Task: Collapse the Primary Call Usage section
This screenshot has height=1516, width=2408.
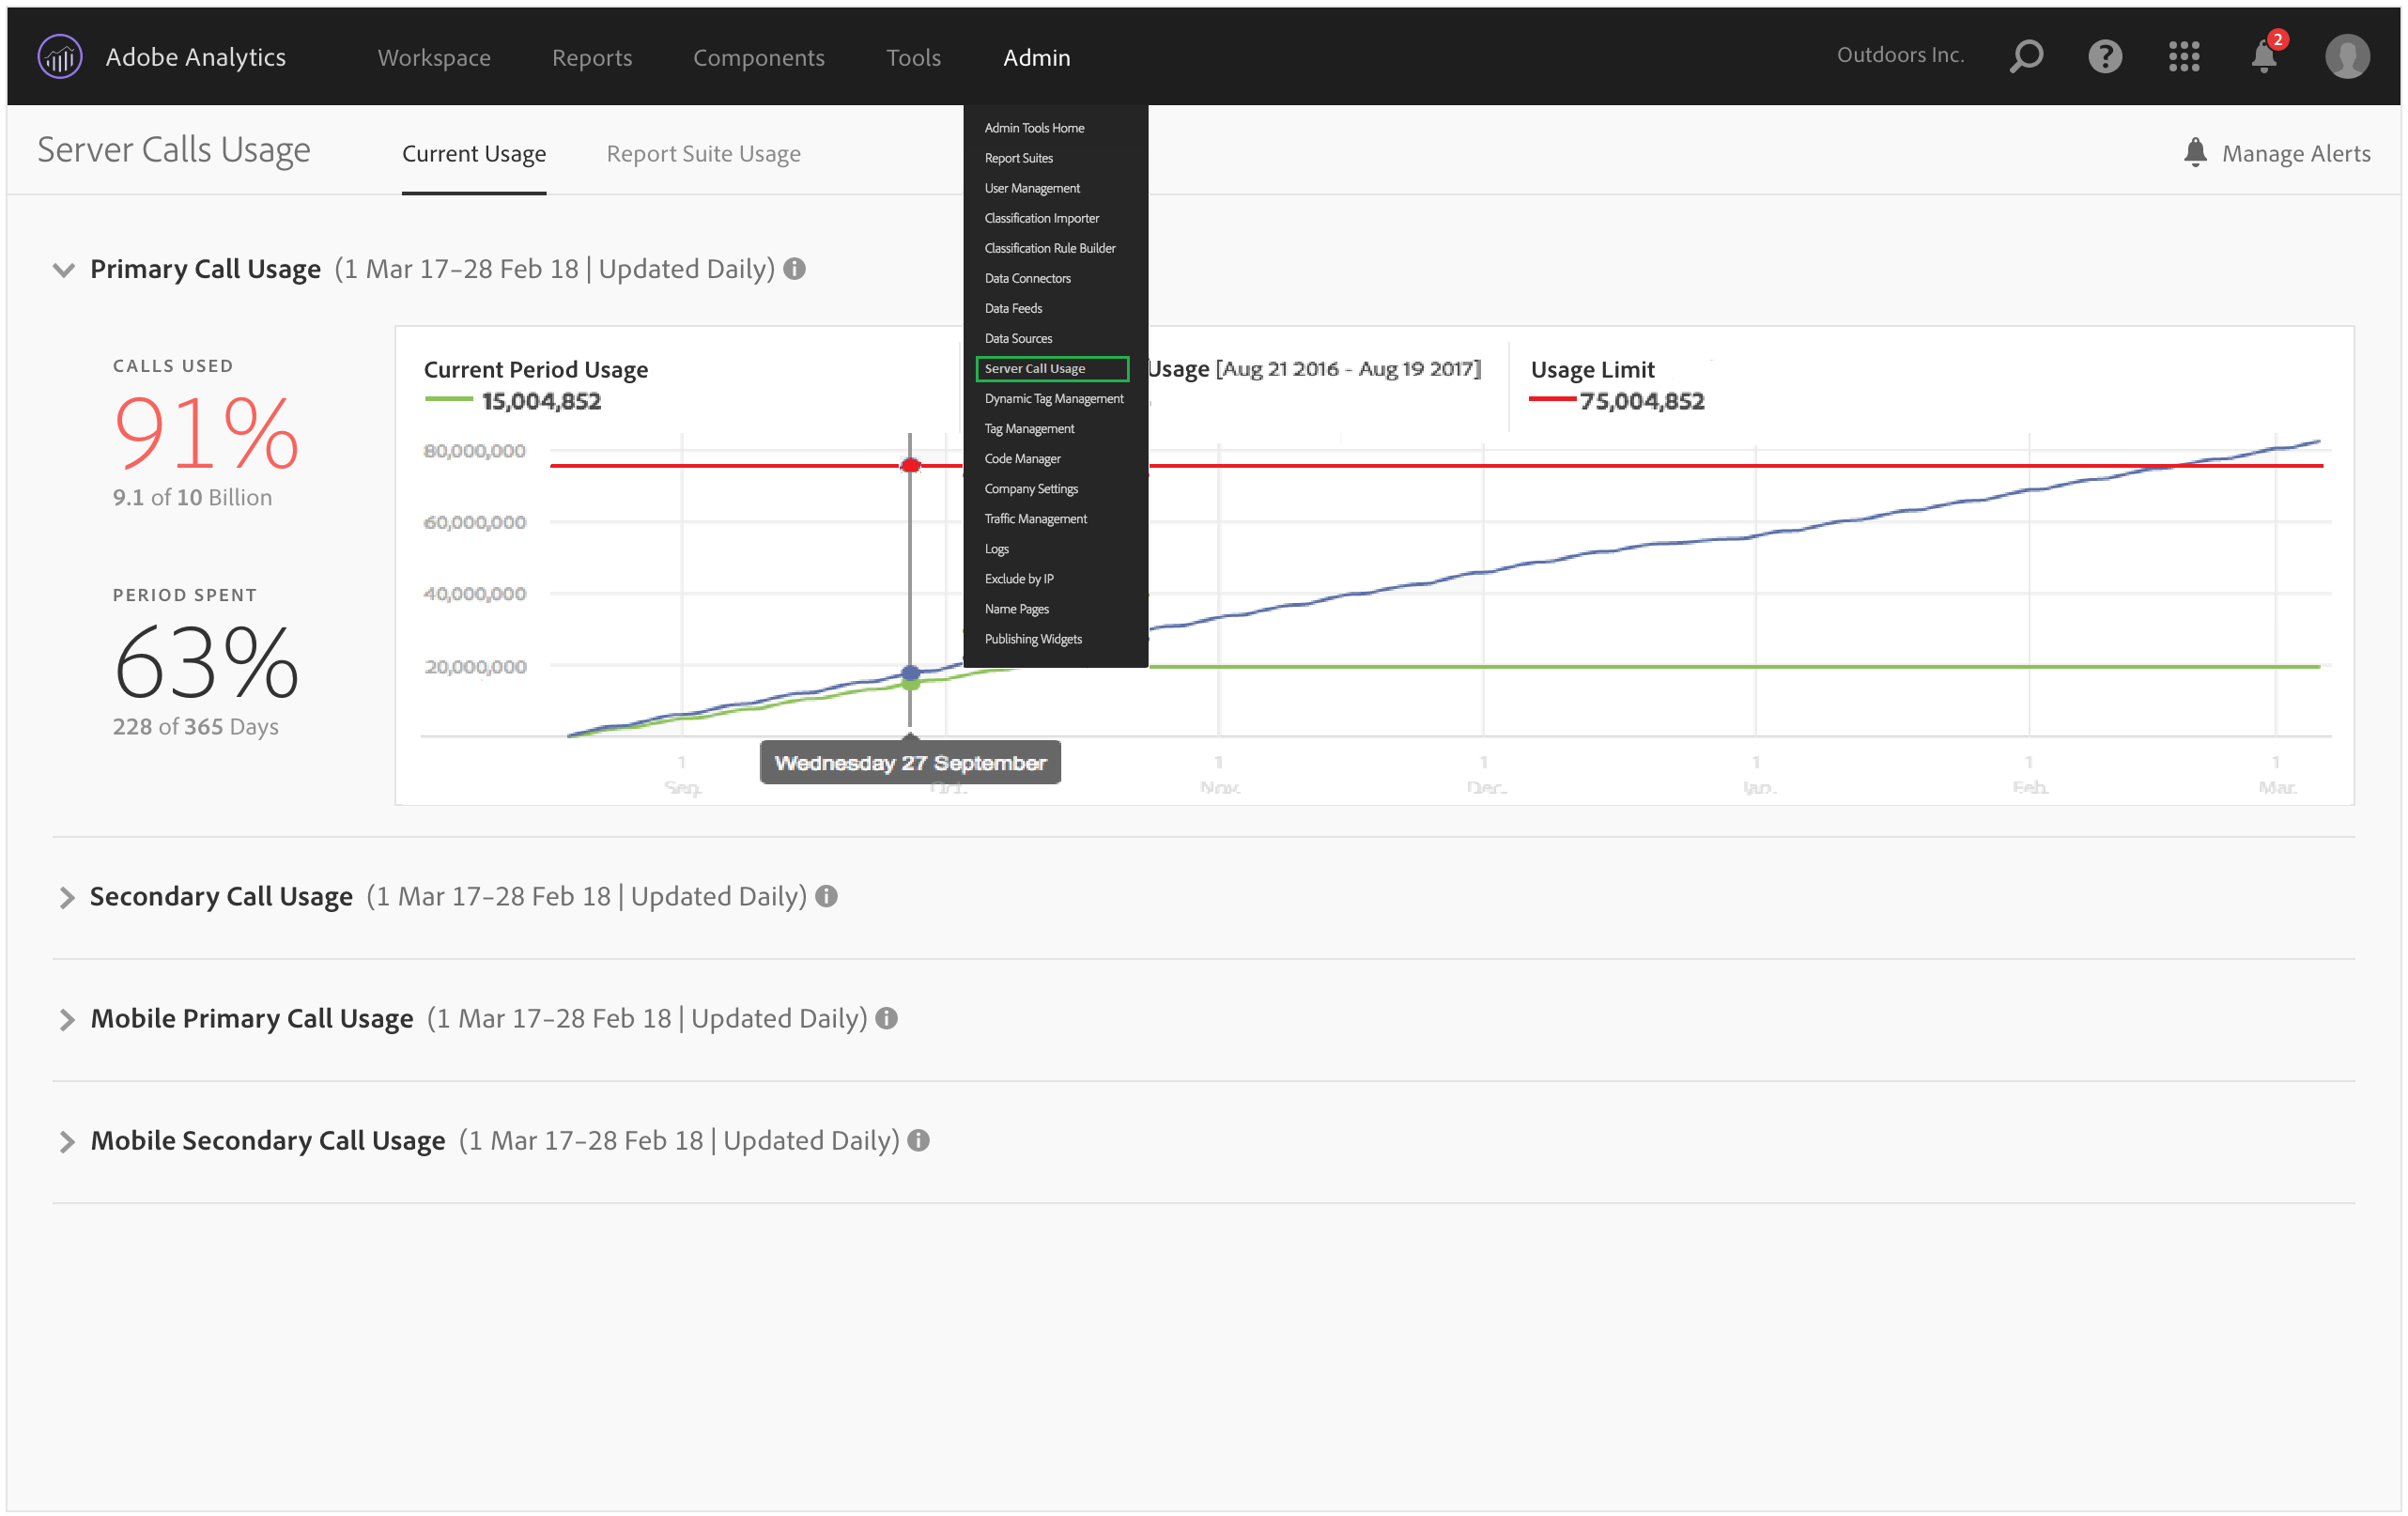Action: (64, 270)
